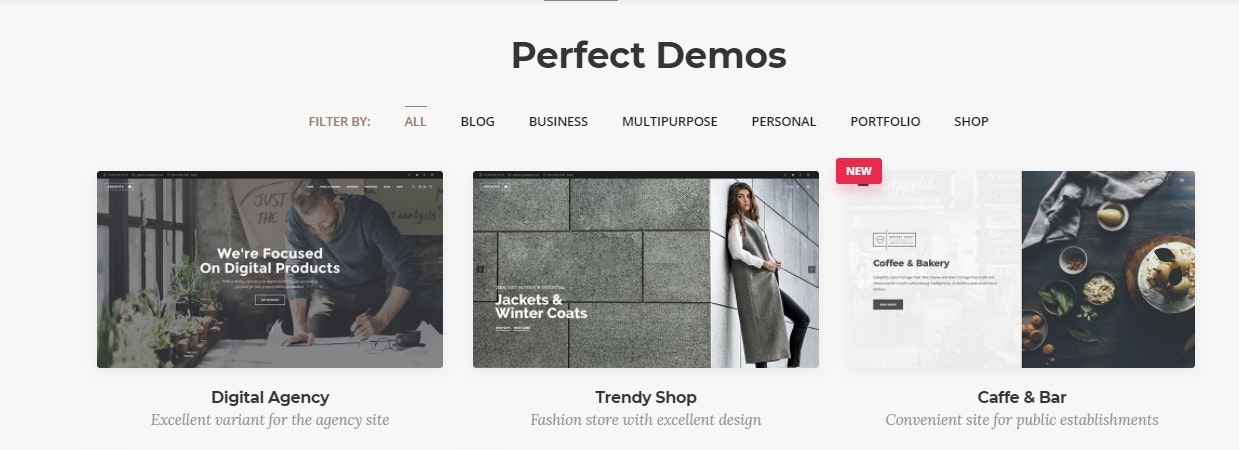Click slider right arrow in Trendy Shop preview

point(811,269)
